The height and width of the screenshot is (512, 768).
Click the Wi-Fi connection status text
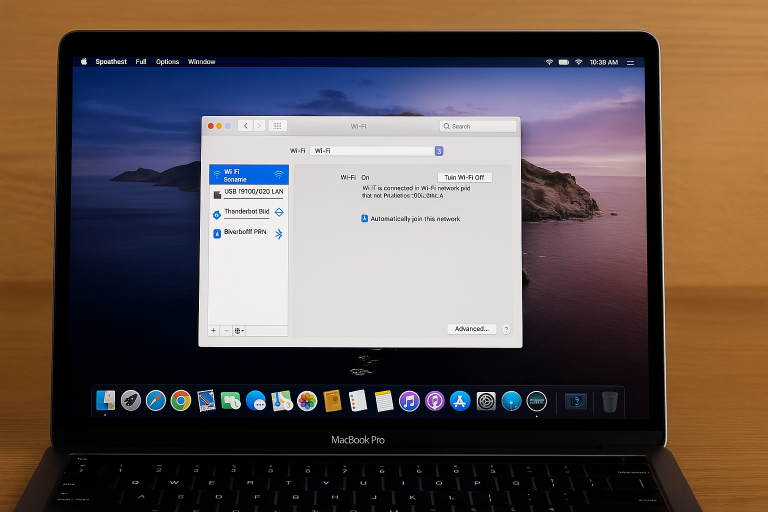[x=416, y=192]
